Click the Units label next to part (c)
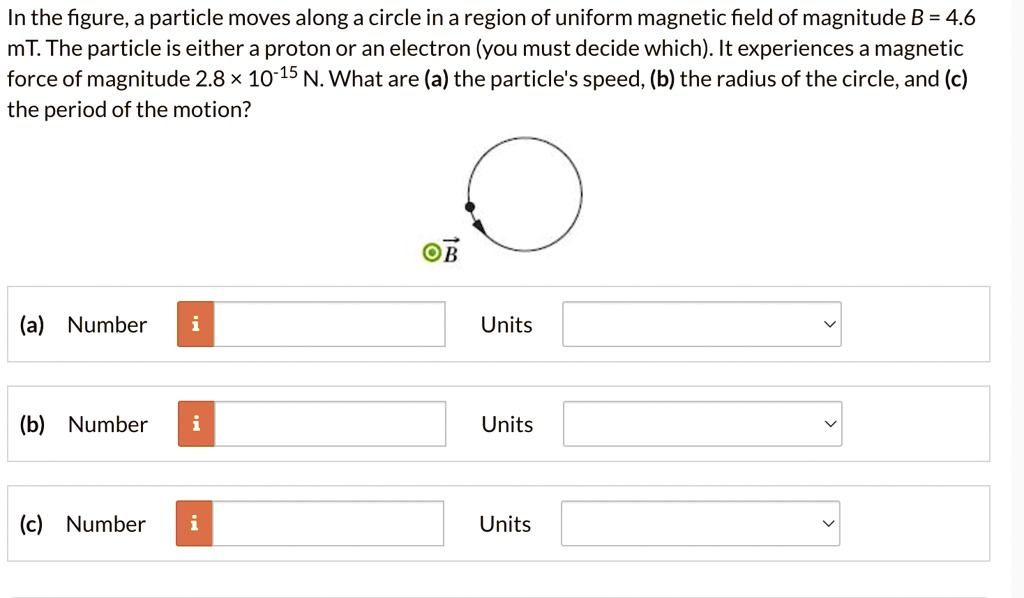Screen dimensions: 1024x598 tap(506, 523)
